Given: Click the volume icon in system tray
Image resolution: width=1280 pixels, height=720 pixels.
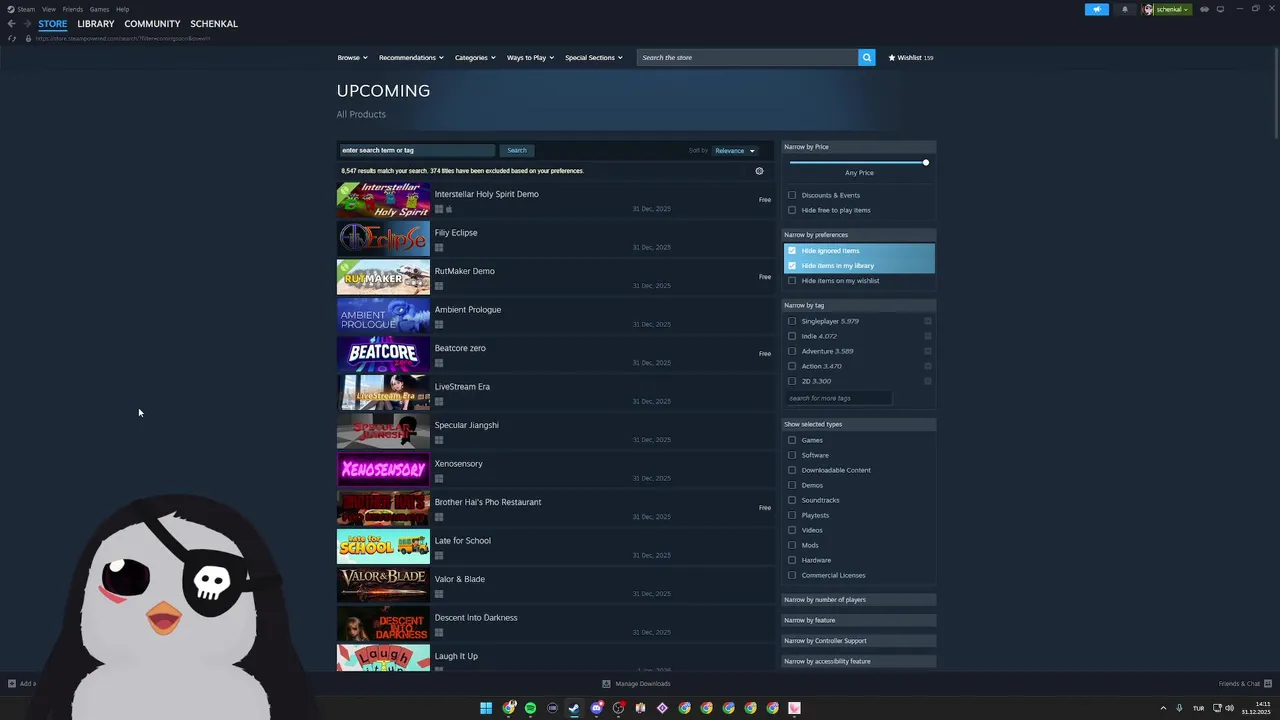Looking at the screenshot, I should pyautogui.click(x=1229, y=708).
